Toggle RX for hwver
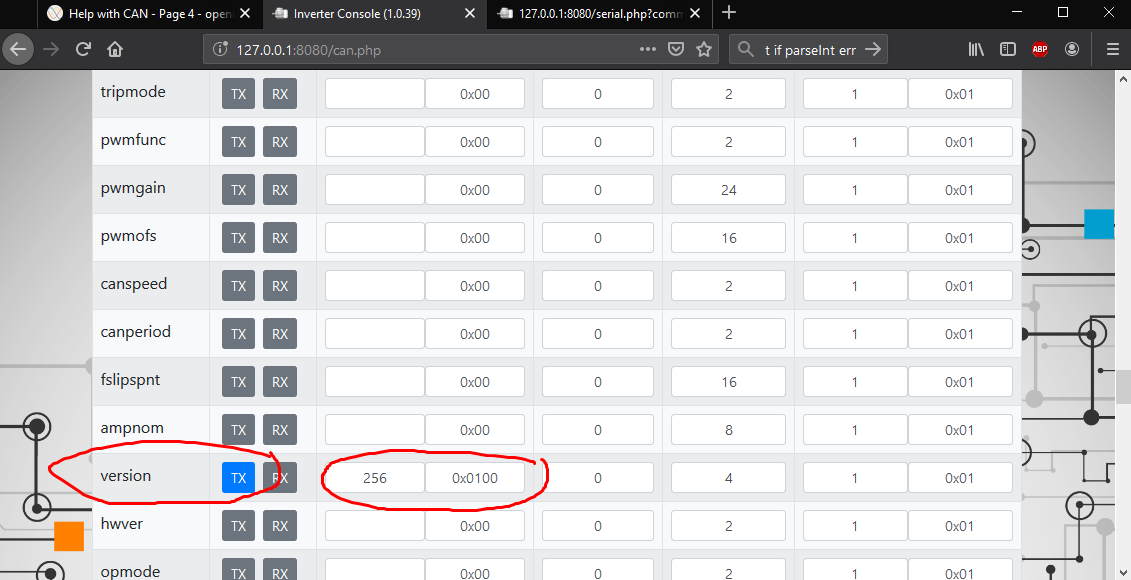 click(280, 526)
